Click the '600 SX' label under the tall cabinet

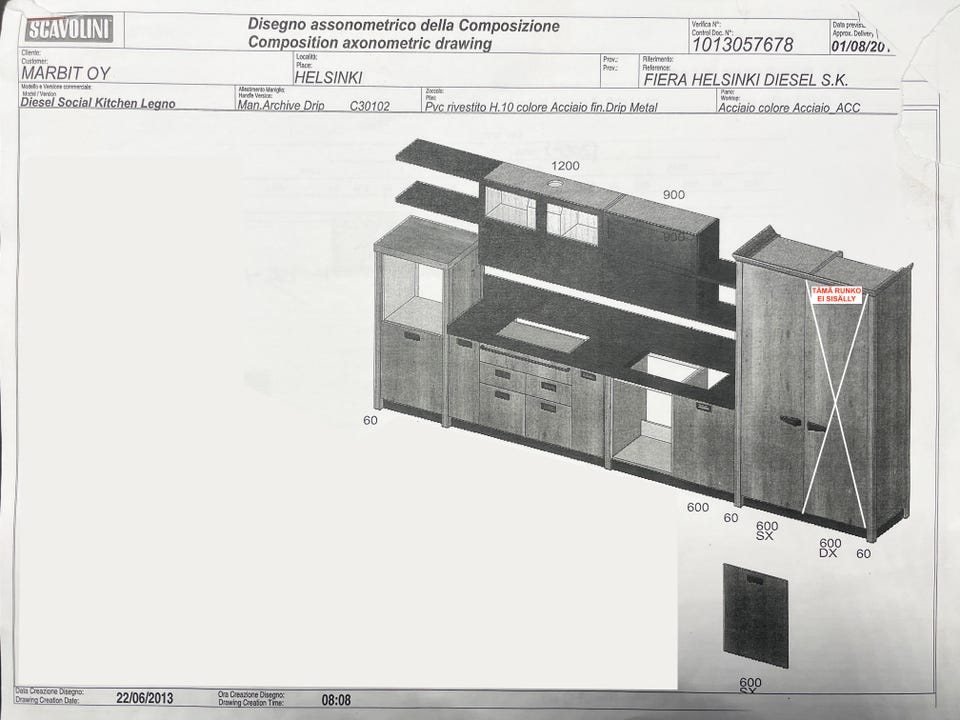click(x=766, y=530)
